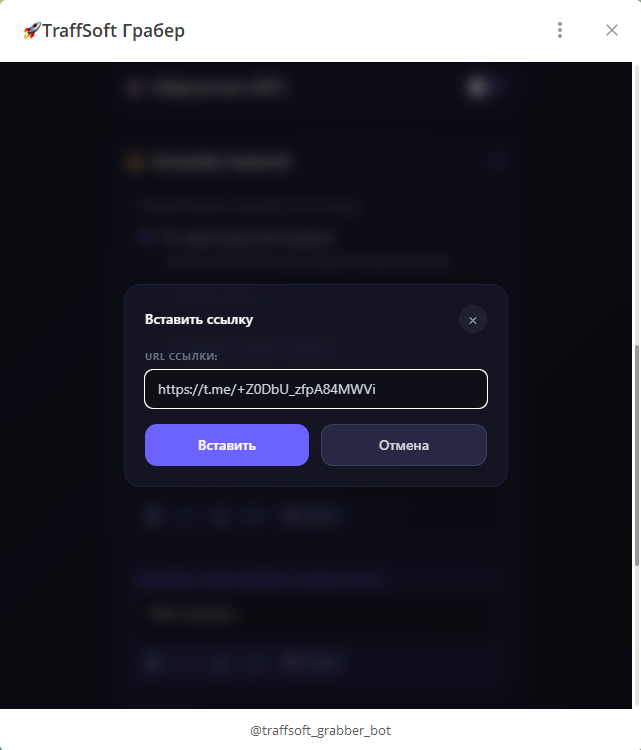The height and width of the screenshot is (750, 641).
Task: Click the "TraffSoft Грабер" window title text
Action: pos(113,31)
